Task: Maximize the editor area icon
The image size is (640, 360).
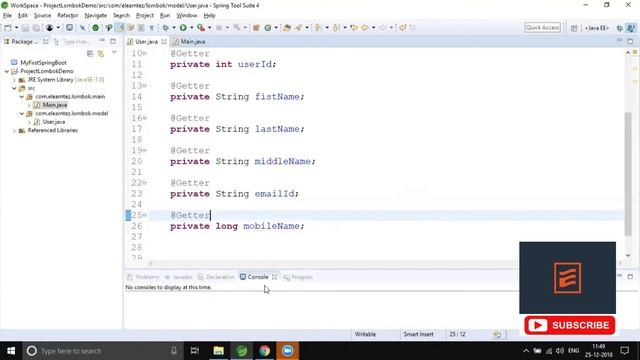Action: (x=630, y=41)
